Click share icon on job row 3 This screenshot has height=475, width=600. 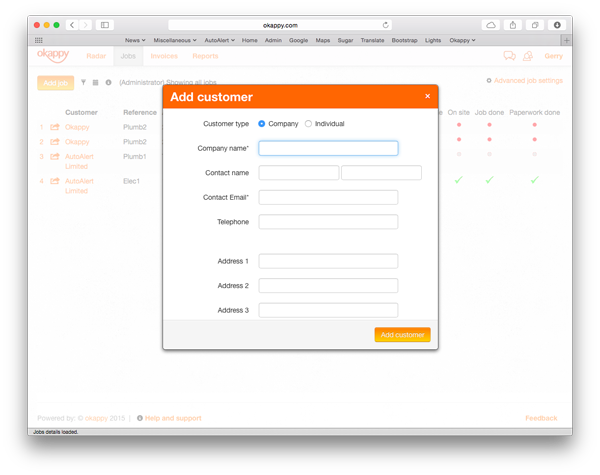55,156
